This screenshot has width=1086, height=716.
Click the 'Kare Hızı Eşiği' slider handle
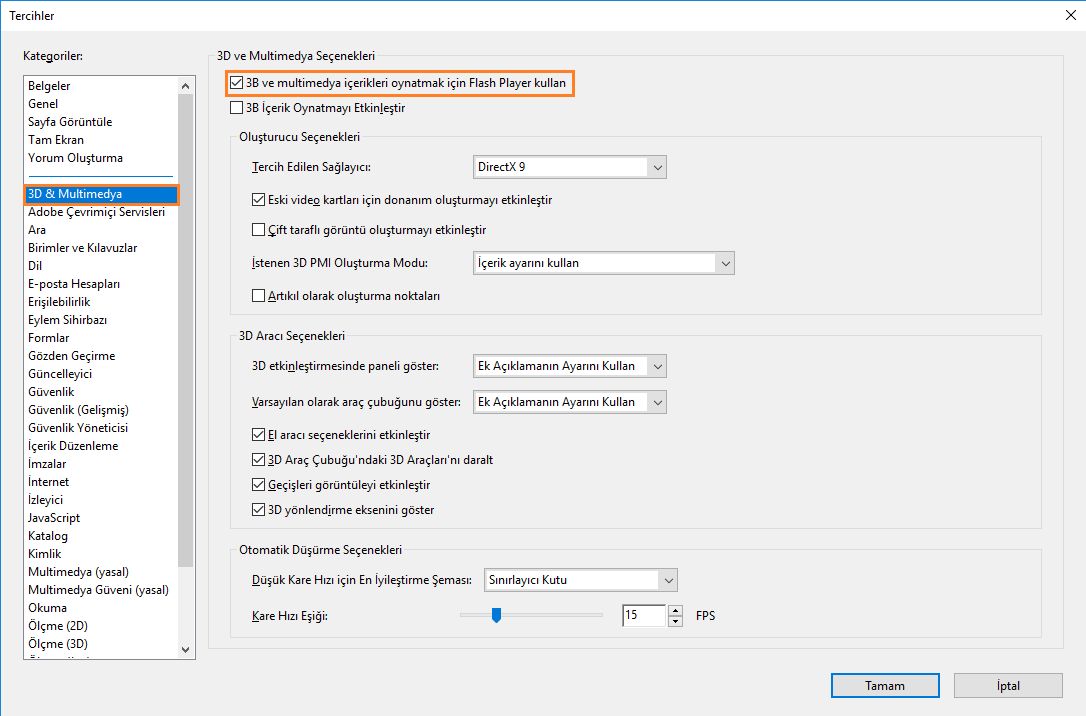[x=497, y=615]
